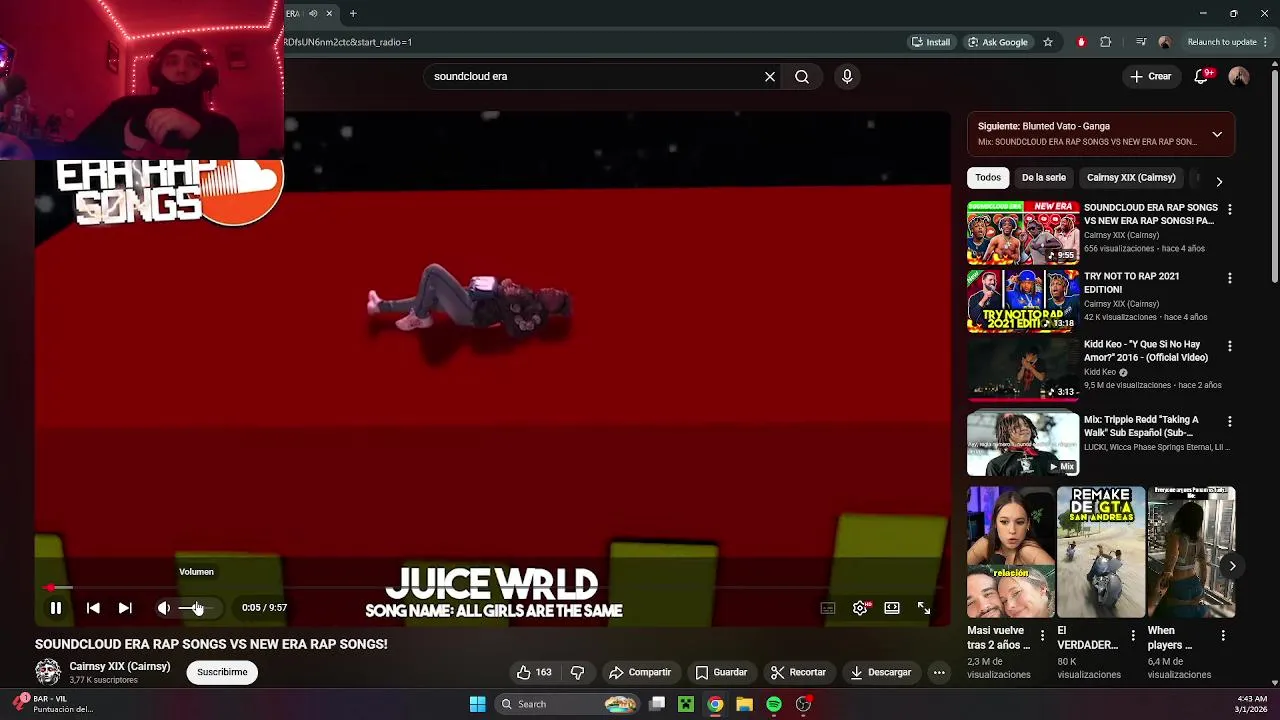This screenshot has height=720, width=1280.
Task: Open the Trippie Redd mix thumbnail
Action: 1023,444
